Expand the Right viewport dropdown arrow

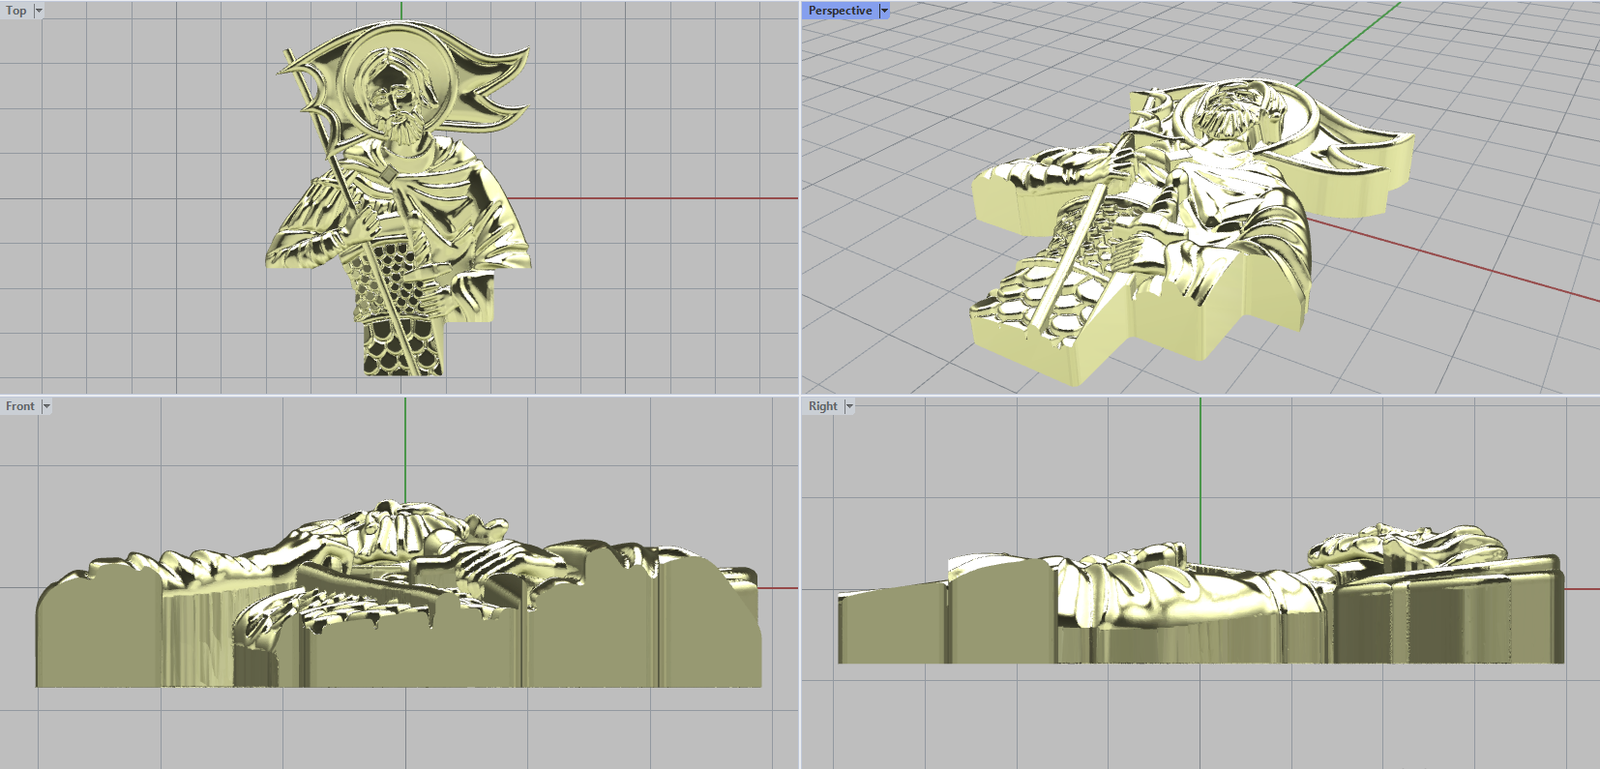point(849,406)
